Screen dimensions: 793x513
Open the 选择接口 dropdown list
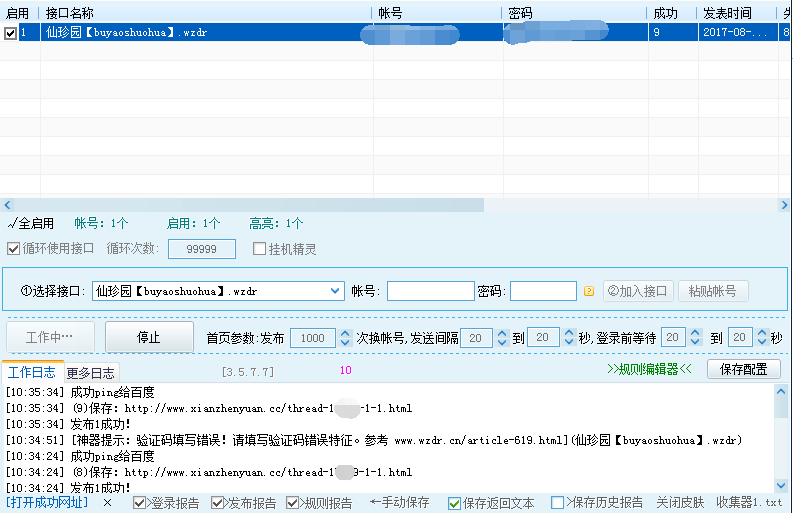(335, 291)
